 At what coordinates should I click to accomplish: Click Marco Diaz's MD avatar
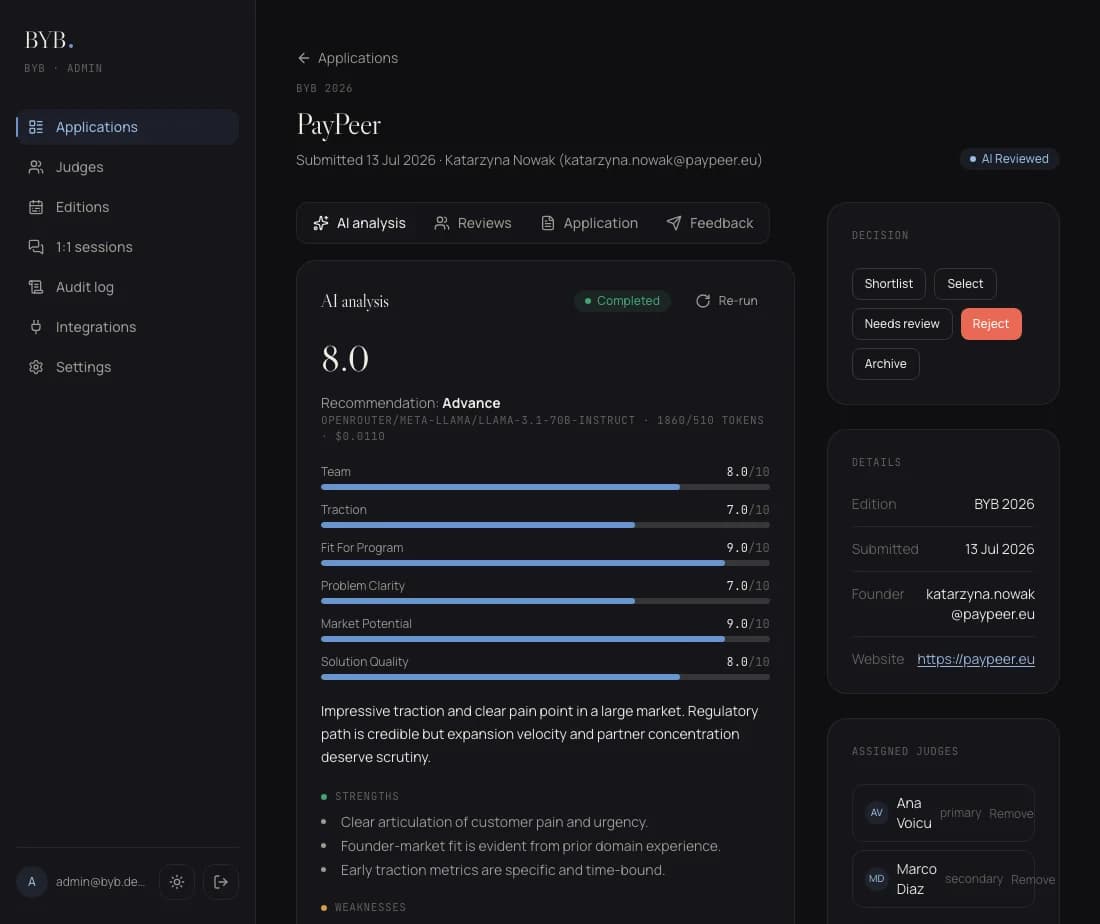876,879
